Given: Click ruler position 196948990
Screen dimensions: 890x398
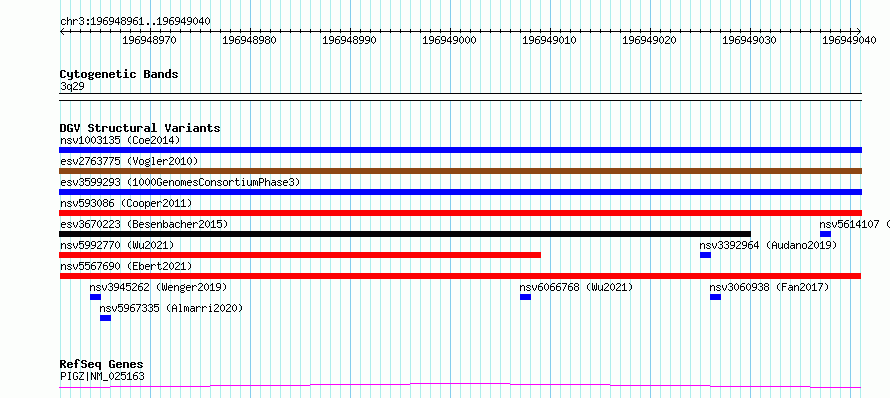Looking at the screenshot, I should tap(349, 40).
